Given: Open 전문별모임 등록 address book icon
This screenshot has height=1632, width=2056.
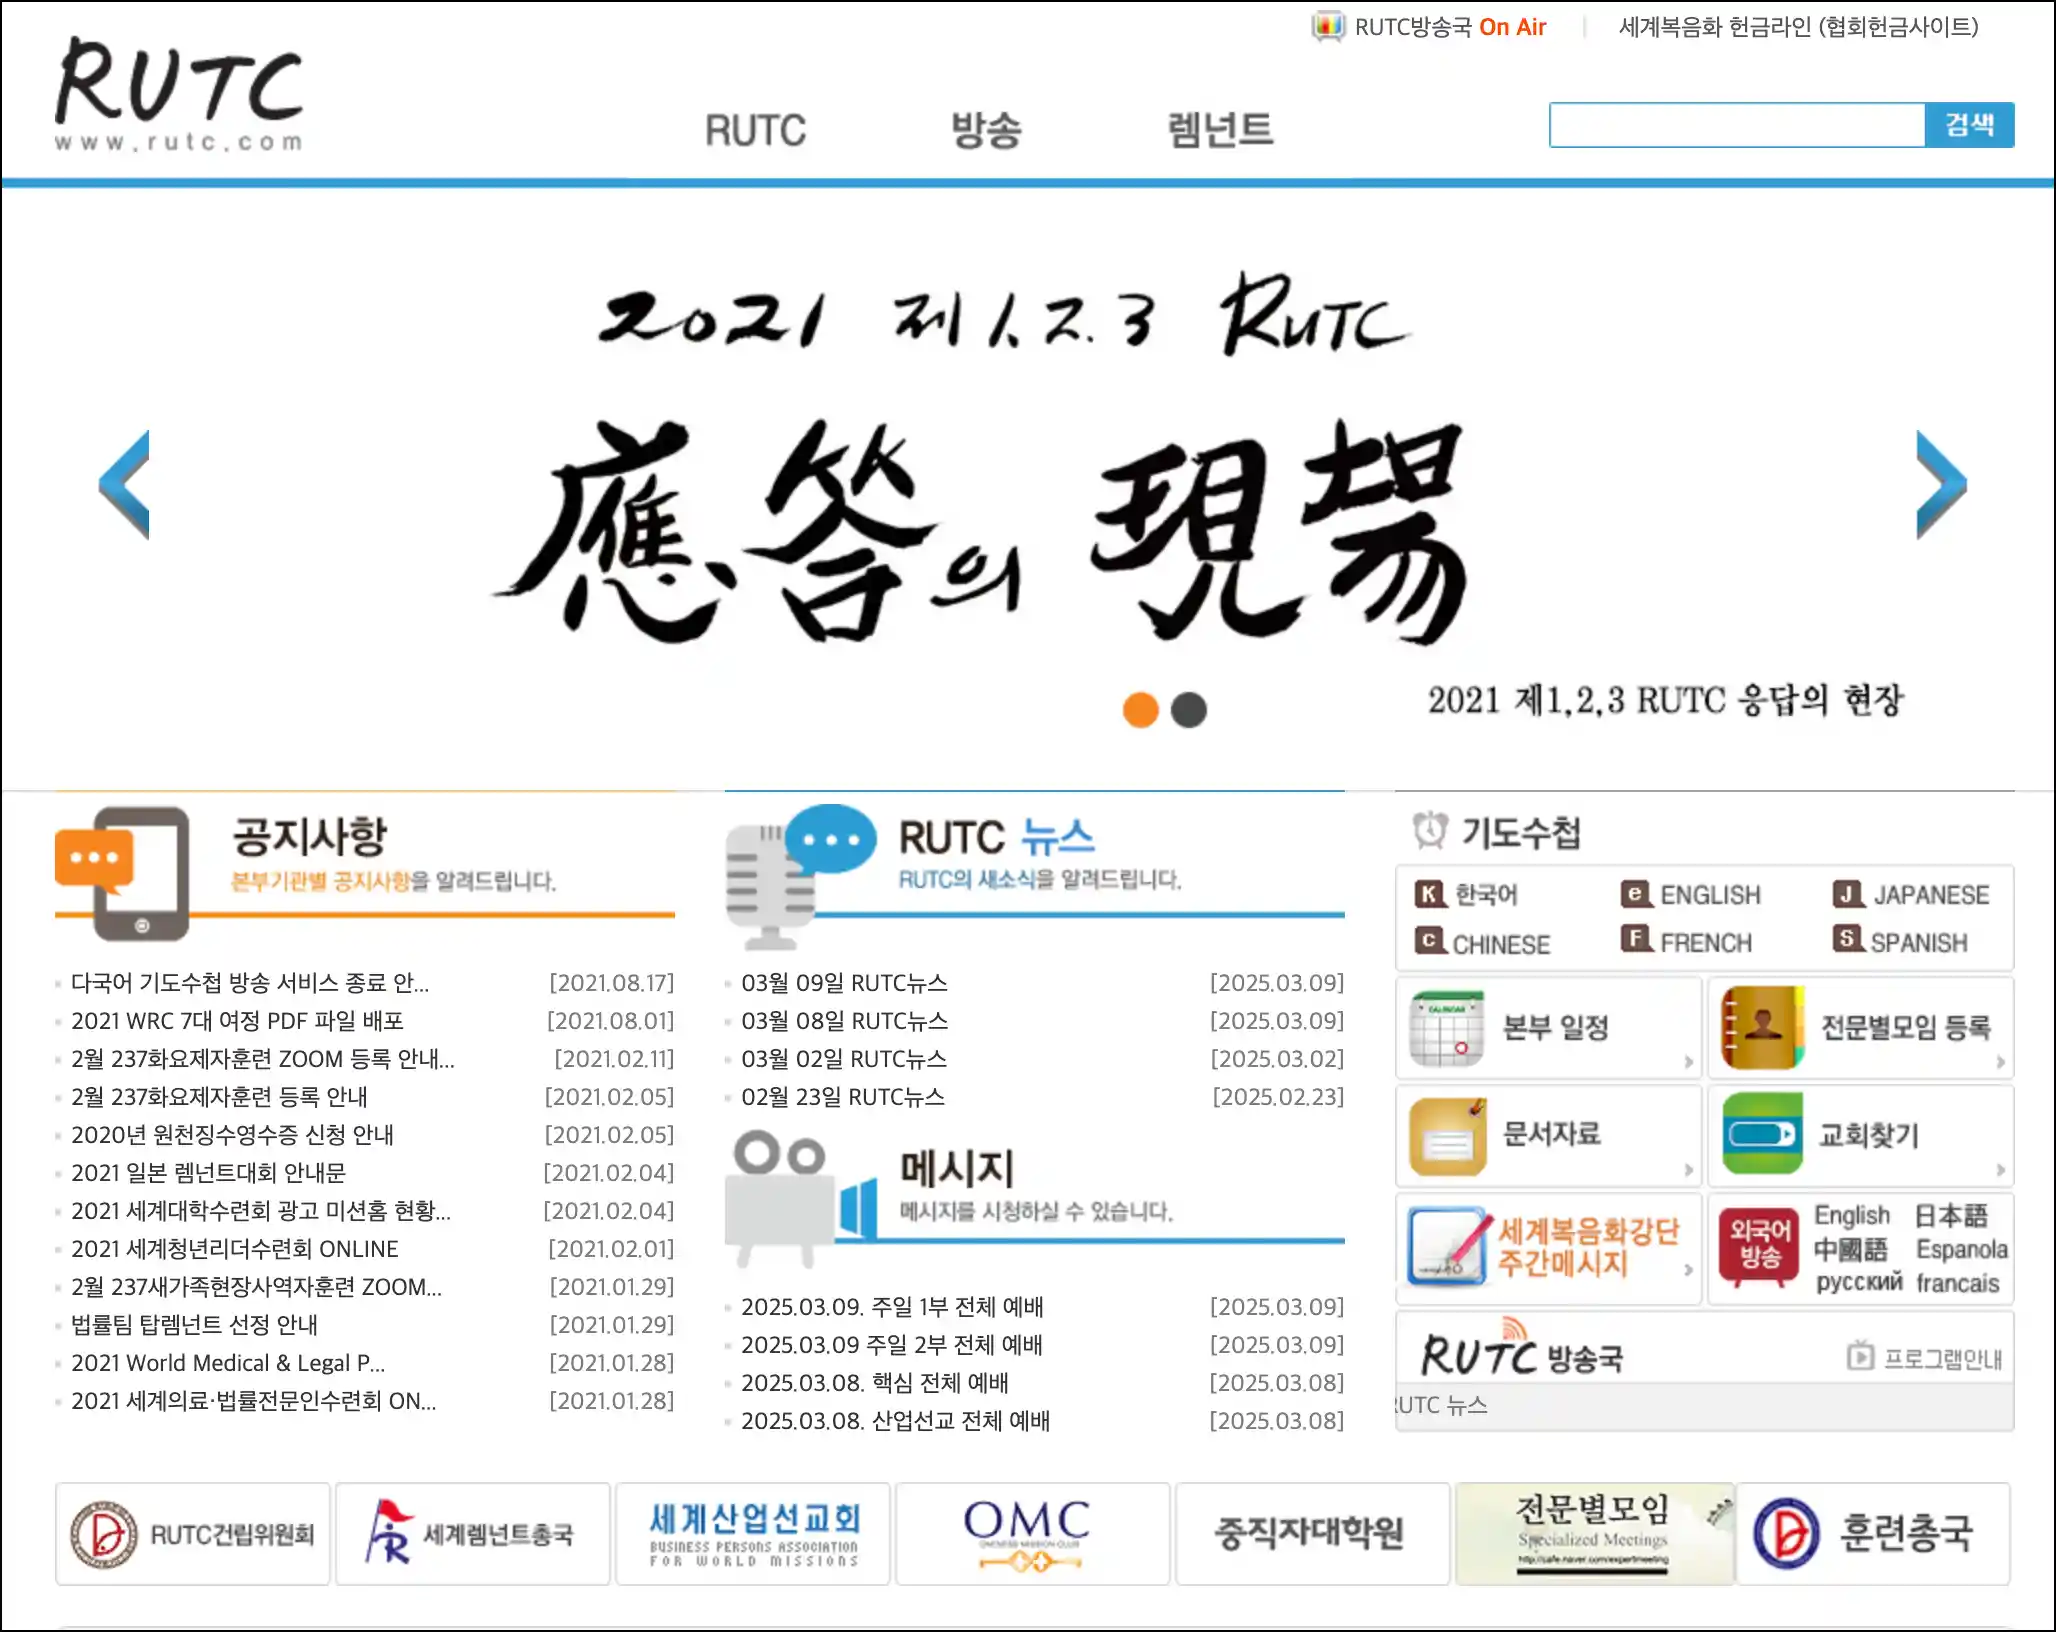Looking at the screenshot, I should pos(1763,1027).
